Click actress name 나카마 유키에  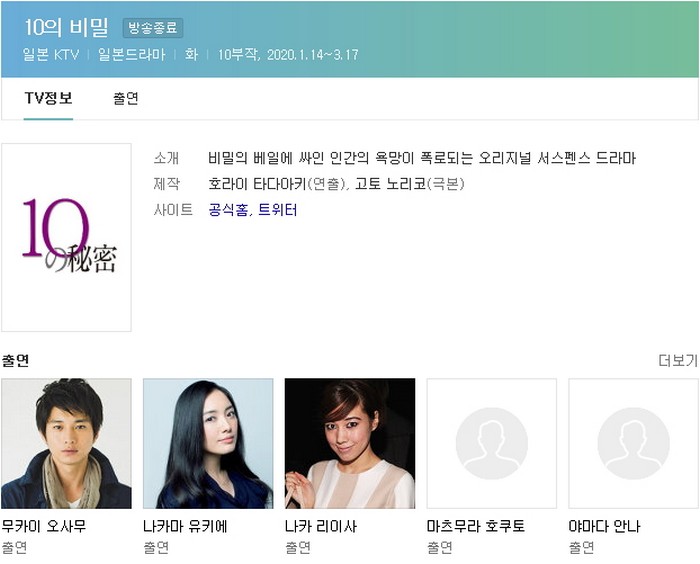coord(186,526)
